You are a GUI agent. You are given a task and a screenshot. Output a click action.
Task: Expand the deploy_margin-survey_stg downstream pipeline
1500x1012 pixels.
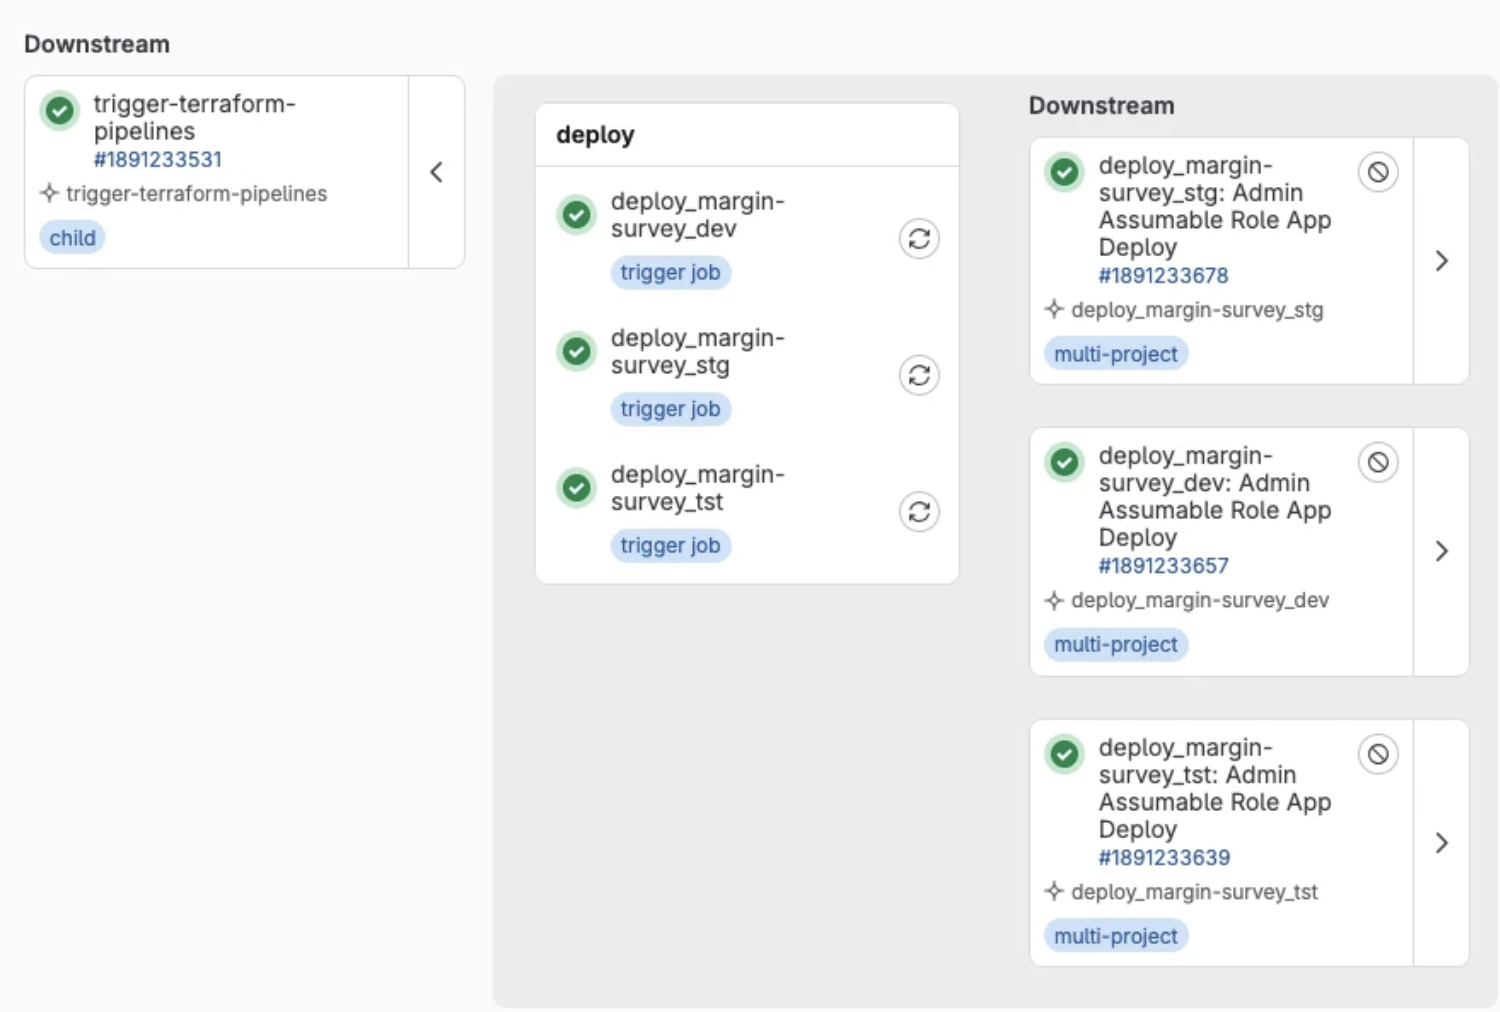pyautogui.click(x=1441, y=261)
